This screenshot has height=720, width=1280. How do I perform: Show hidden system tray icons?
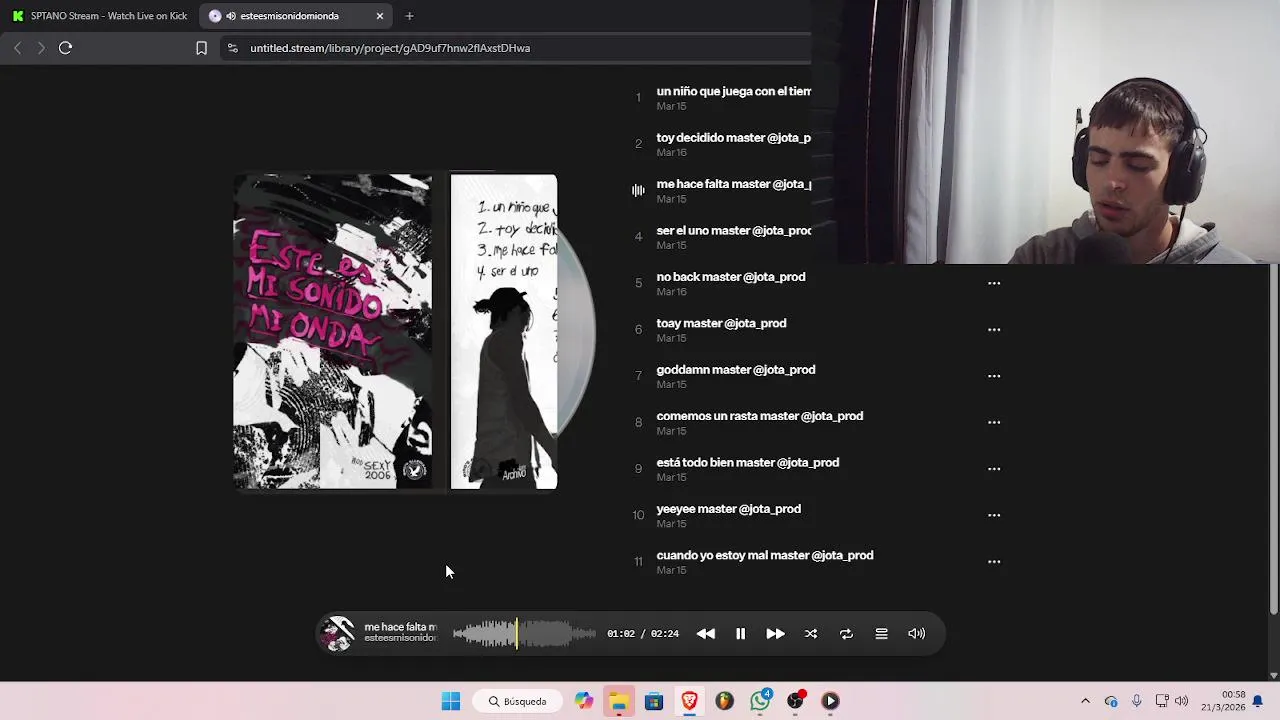(x=1085, y=701)
